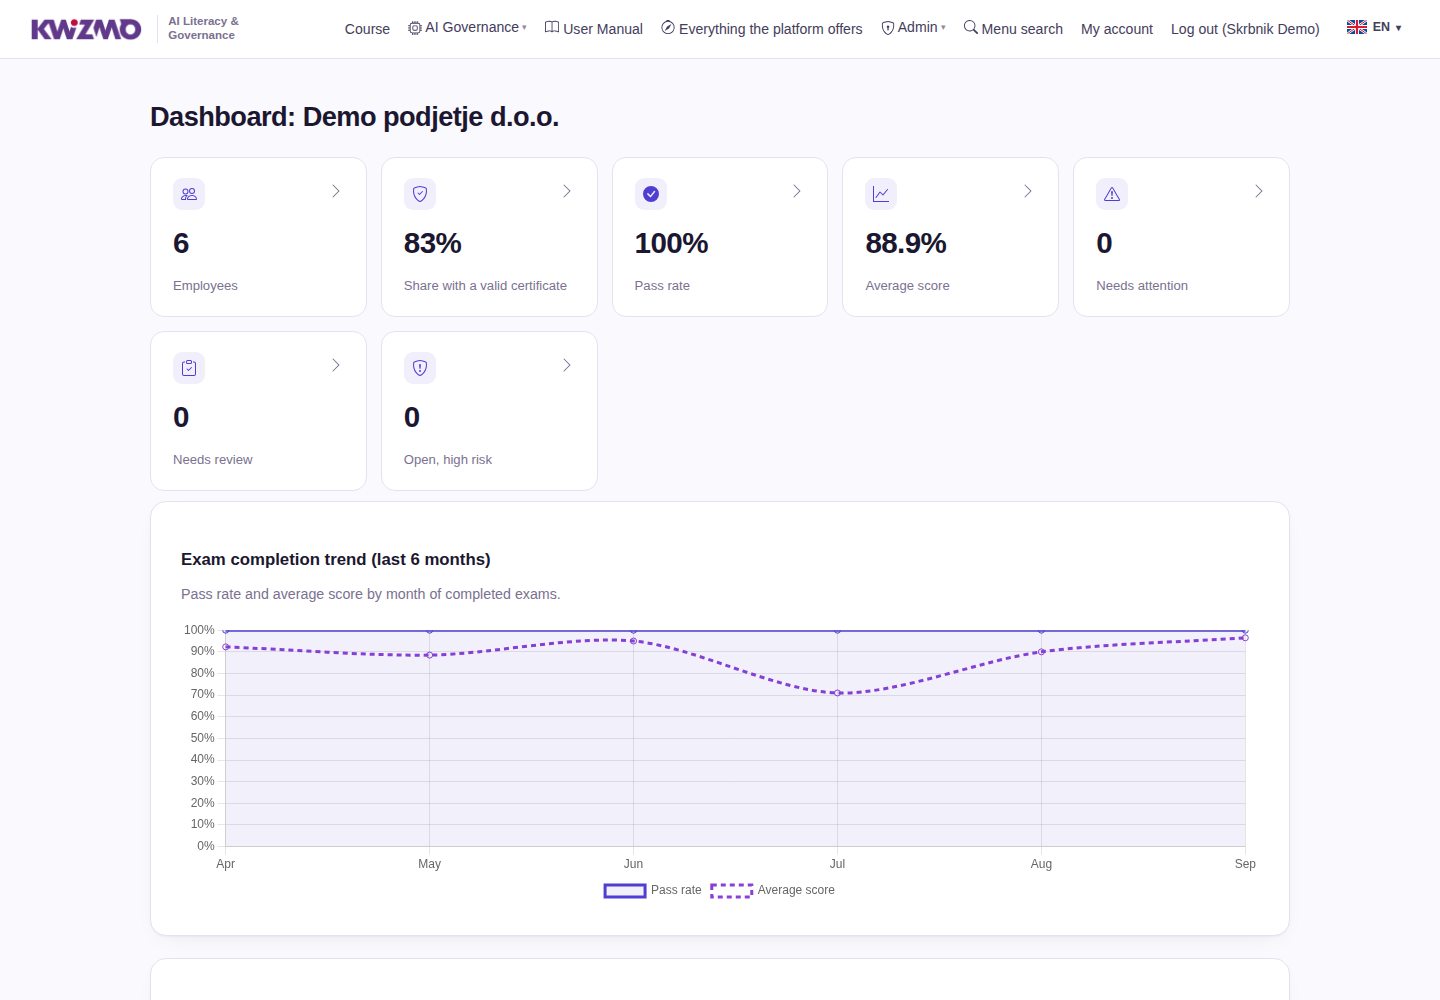The image size is (1440, 1000).
Task: Click the Needs review clipboard icon
Action: click(x=189, y=368)
